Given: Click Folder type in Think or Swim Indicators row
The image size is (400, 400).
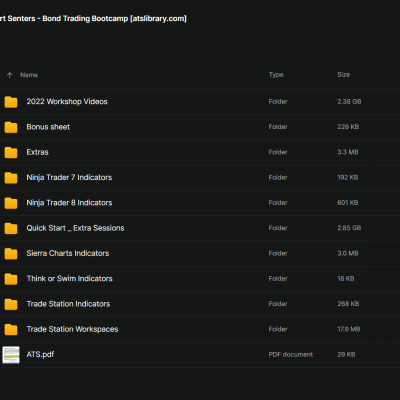Looking at the screenshot, I should pyautogui.click(x=278, y=279).
